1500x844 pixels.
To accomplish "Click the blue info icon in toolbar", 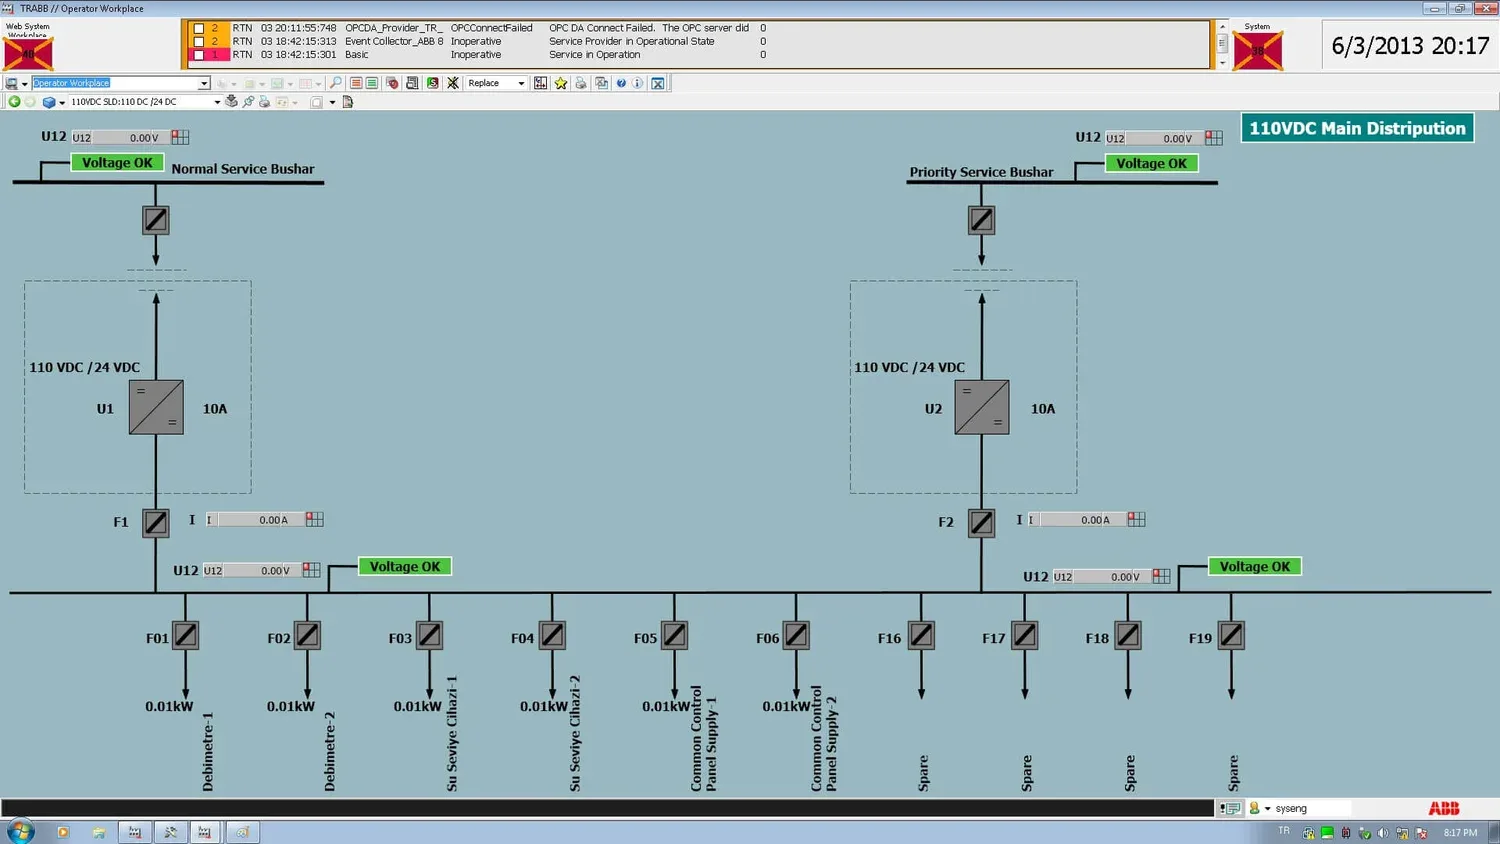I will 637,83.
